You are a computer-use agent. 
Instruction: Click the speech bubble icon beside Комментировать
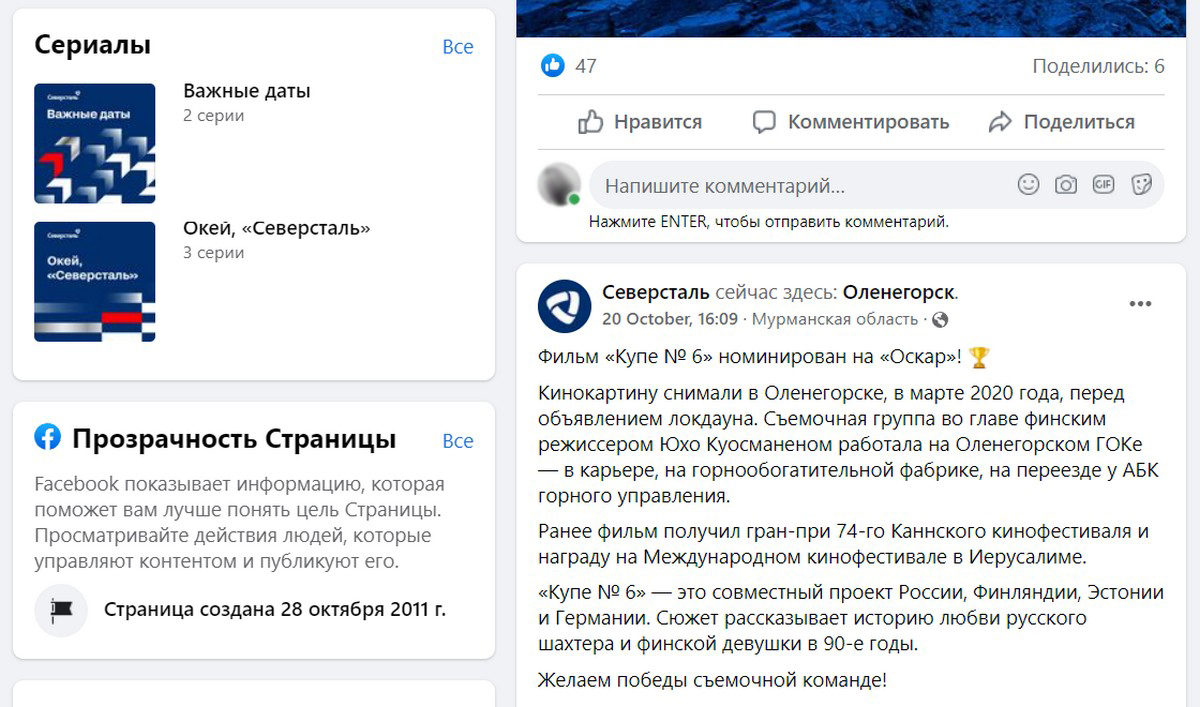point(764,122)
